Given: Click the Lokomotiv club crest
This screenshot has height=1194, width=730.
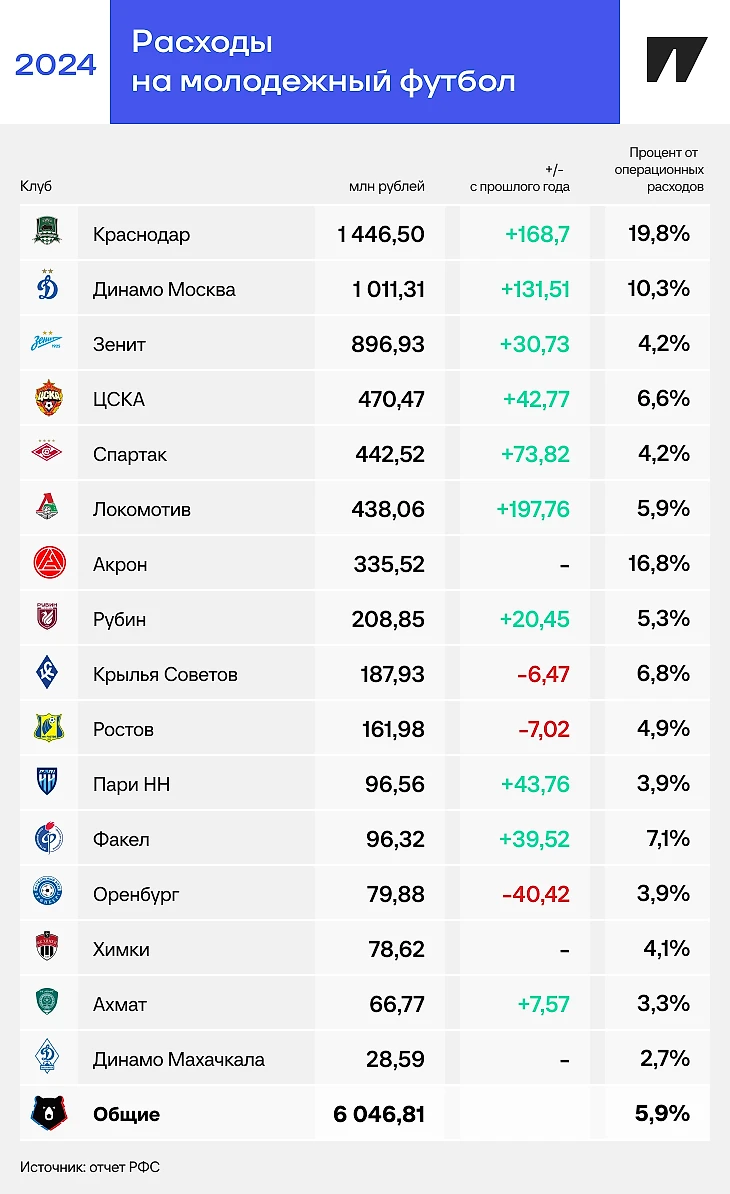Looking at the screenshot, I should click(47, 506).
